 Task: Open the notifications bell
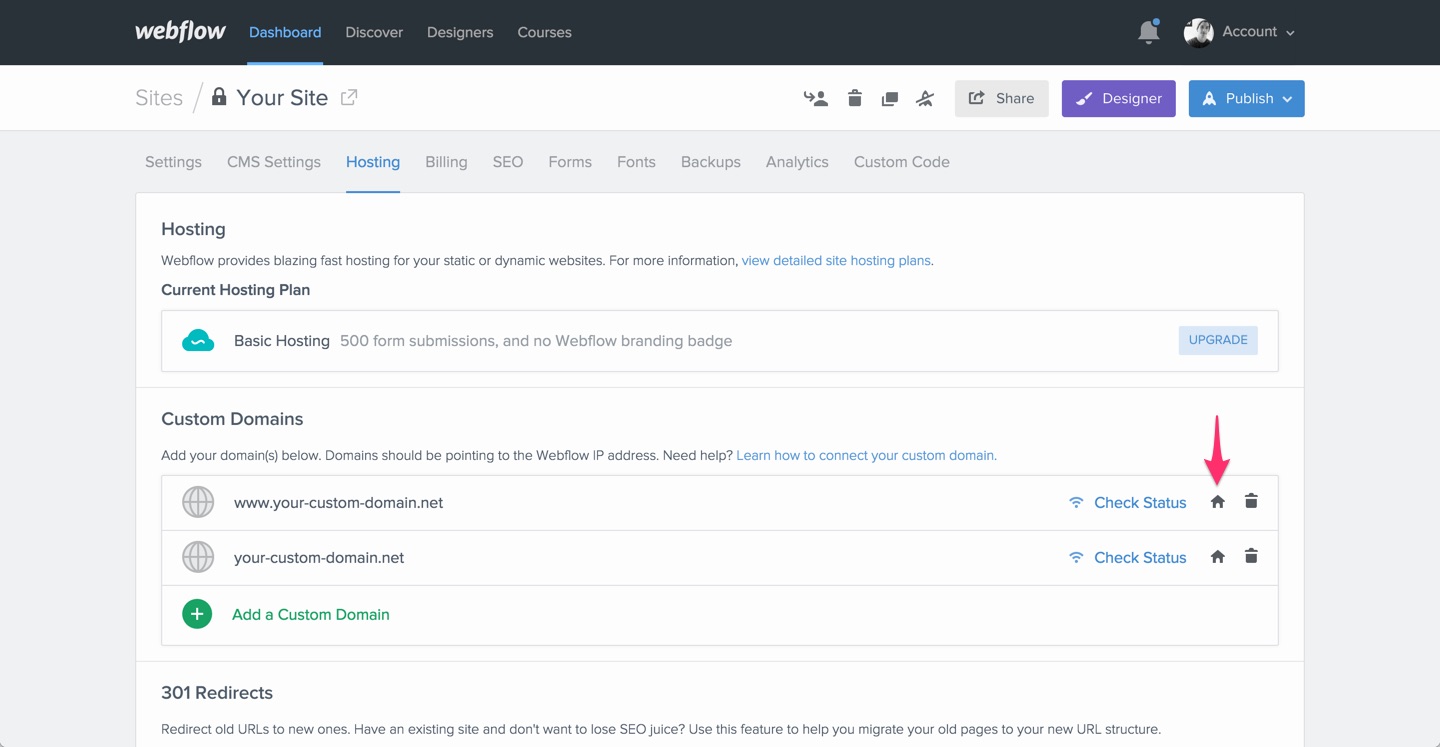1149,32
